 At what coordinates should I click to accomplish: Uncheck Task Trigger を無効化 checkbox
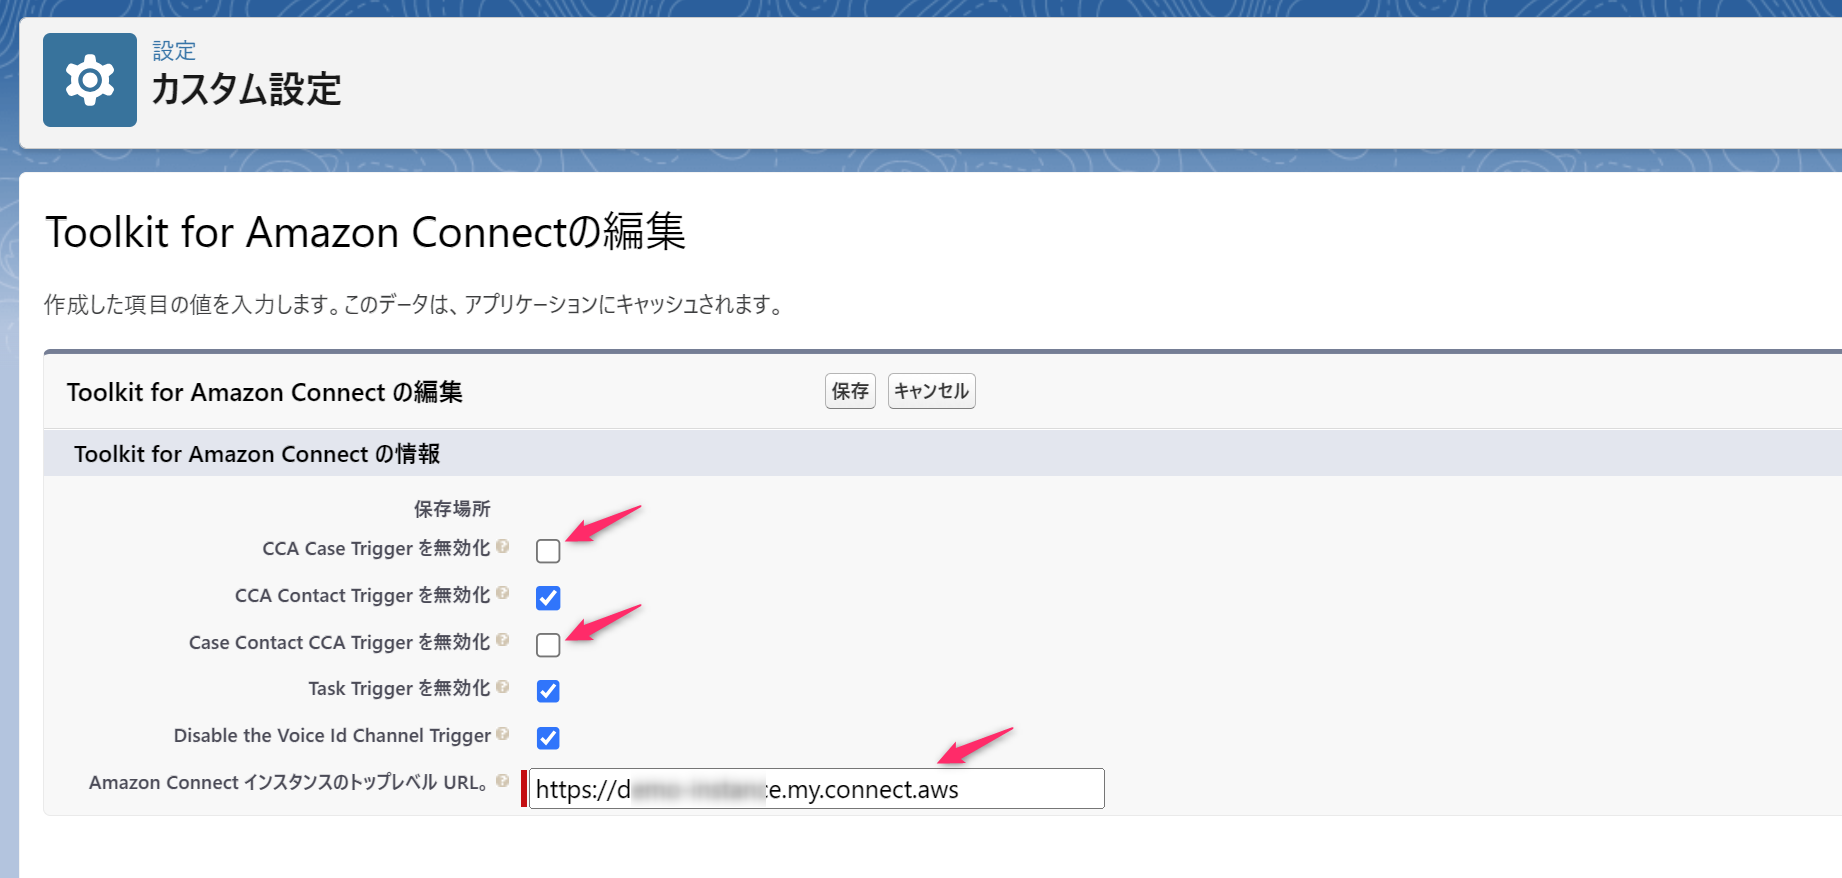click(x=548, y=691)
